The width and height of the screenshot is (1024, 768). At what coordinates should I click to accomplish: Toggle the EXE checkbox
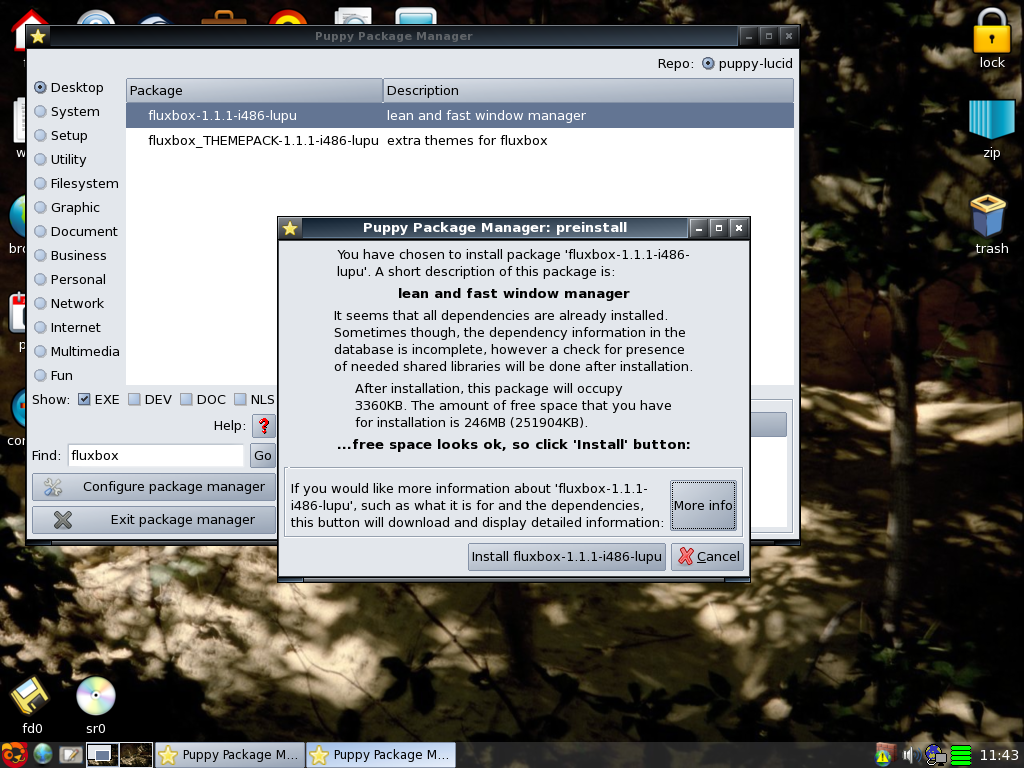[84, 400]
